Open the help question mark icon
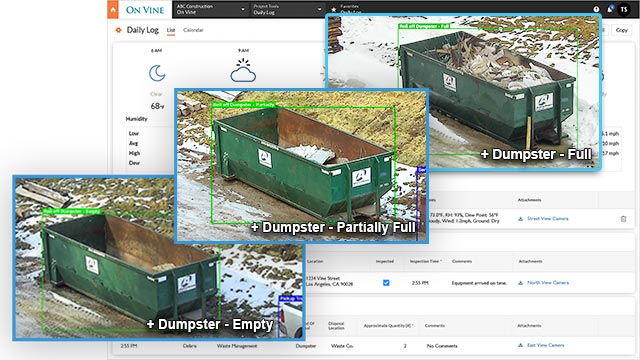640x360 pixels. click(596, 9)
